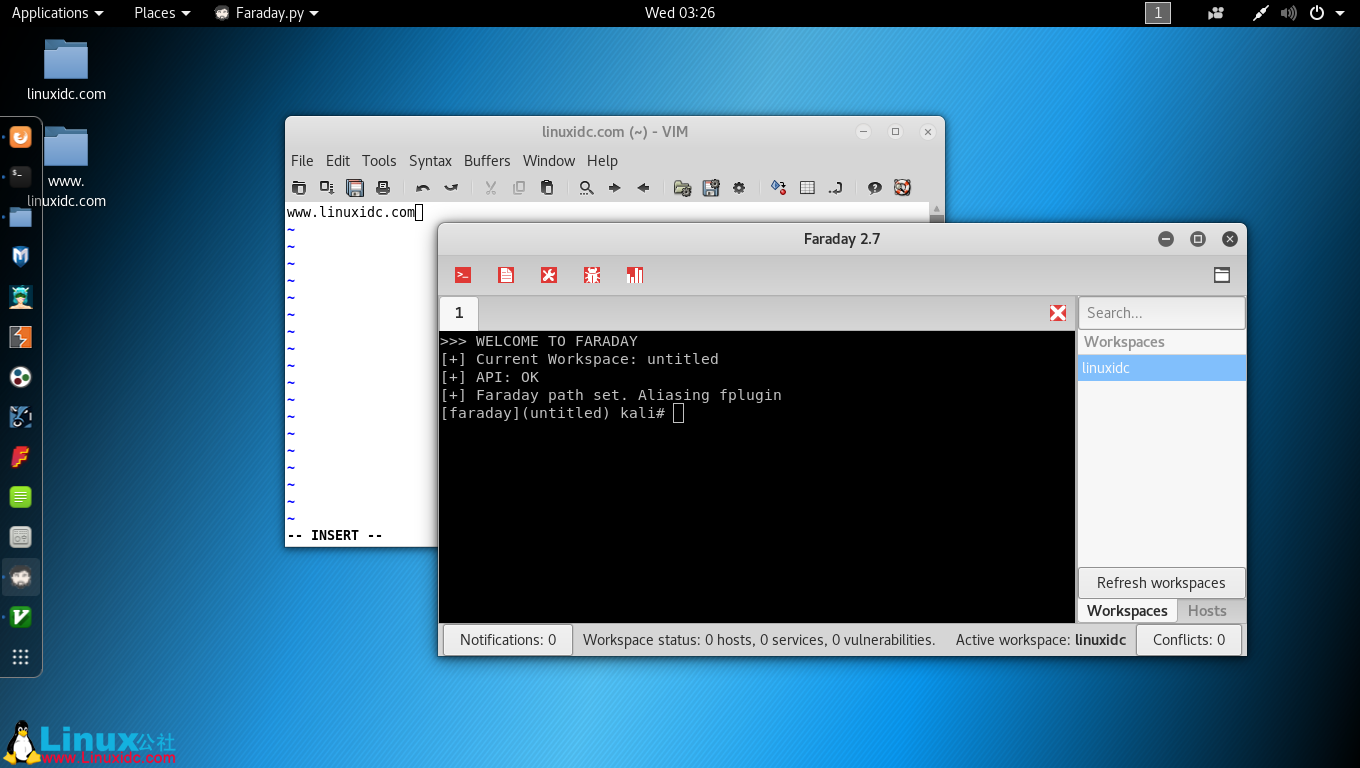
Task: Open the Faraday.py app menu dropdown
Action: (x=267, y=13)
